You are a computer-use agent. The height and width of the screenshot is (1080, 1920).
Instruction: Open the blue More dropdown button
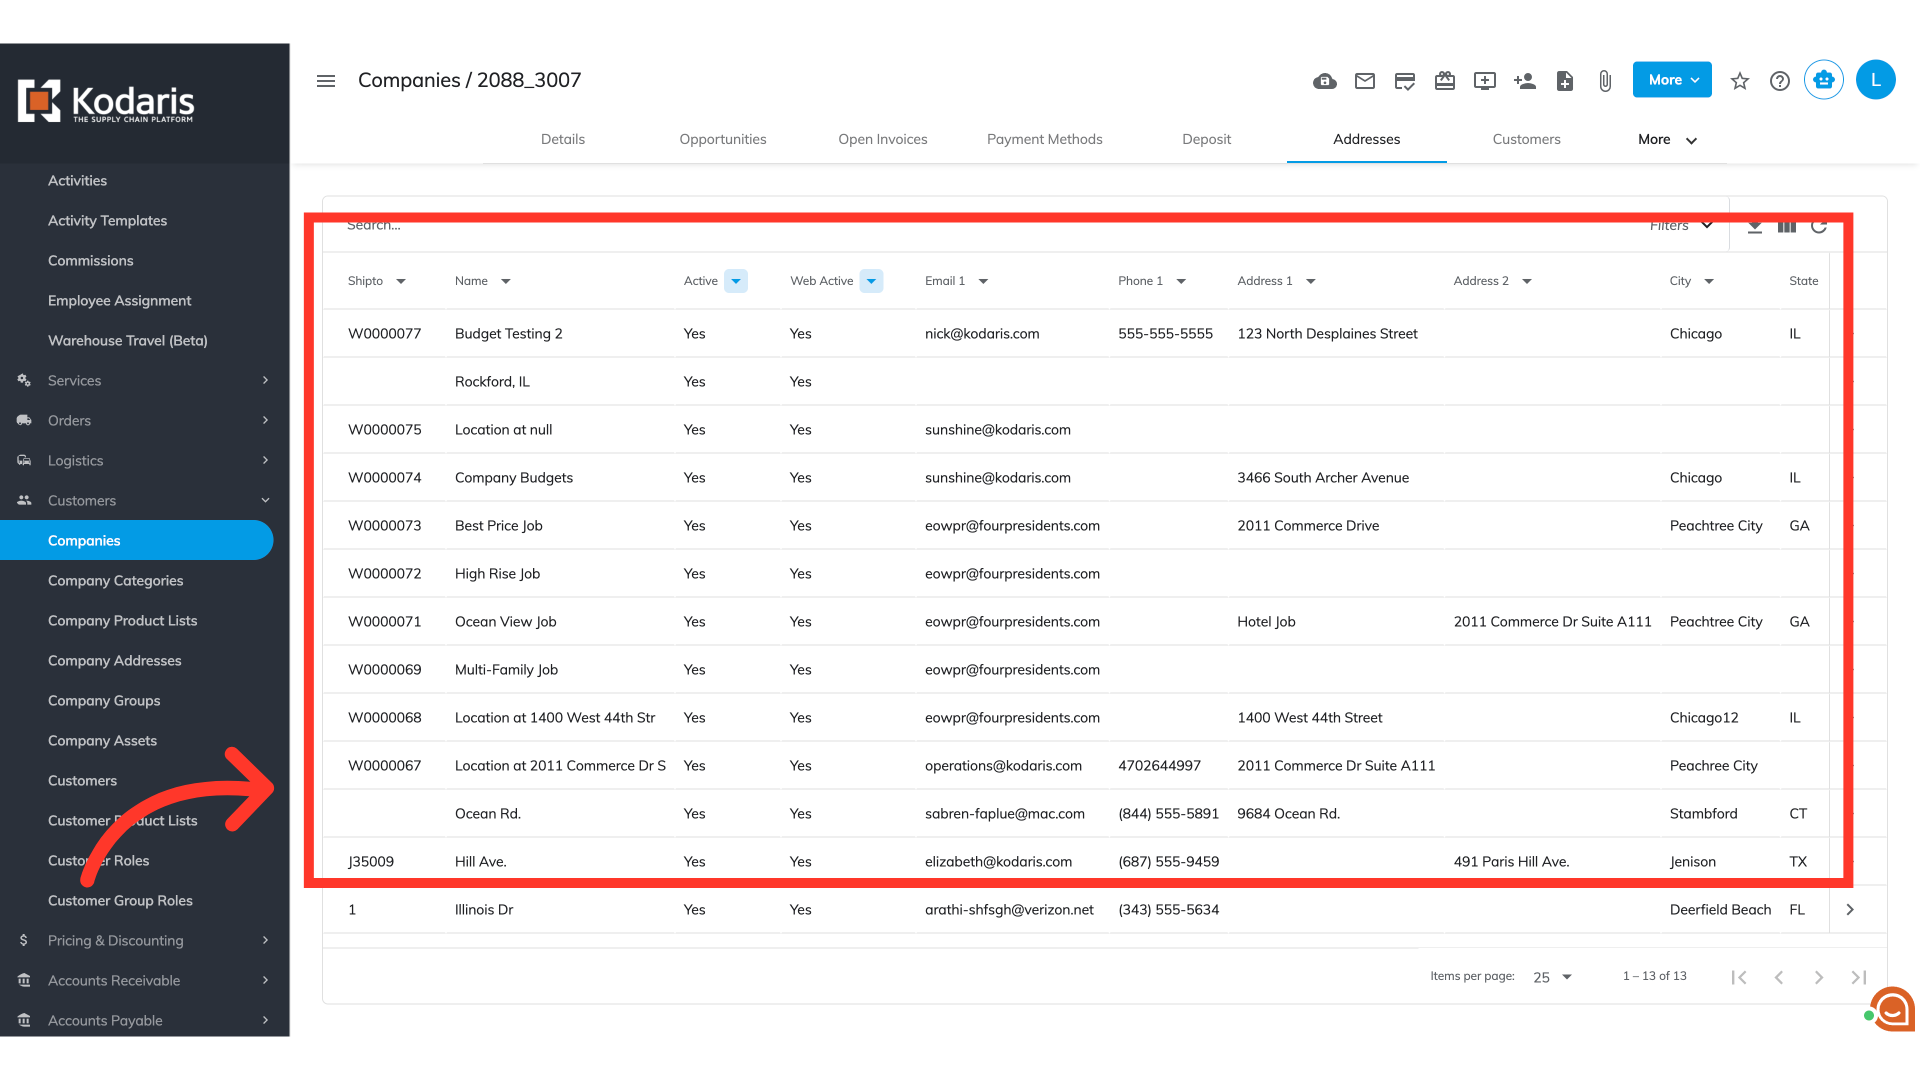click(1672, 80)
